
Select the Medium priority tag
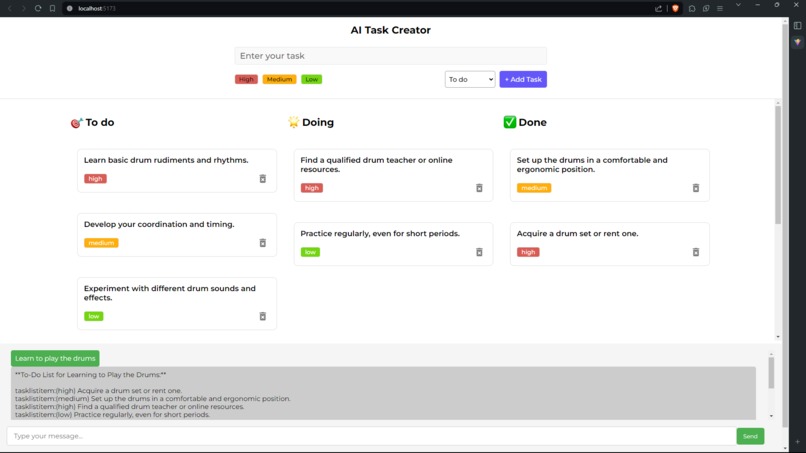click(279, 79)
